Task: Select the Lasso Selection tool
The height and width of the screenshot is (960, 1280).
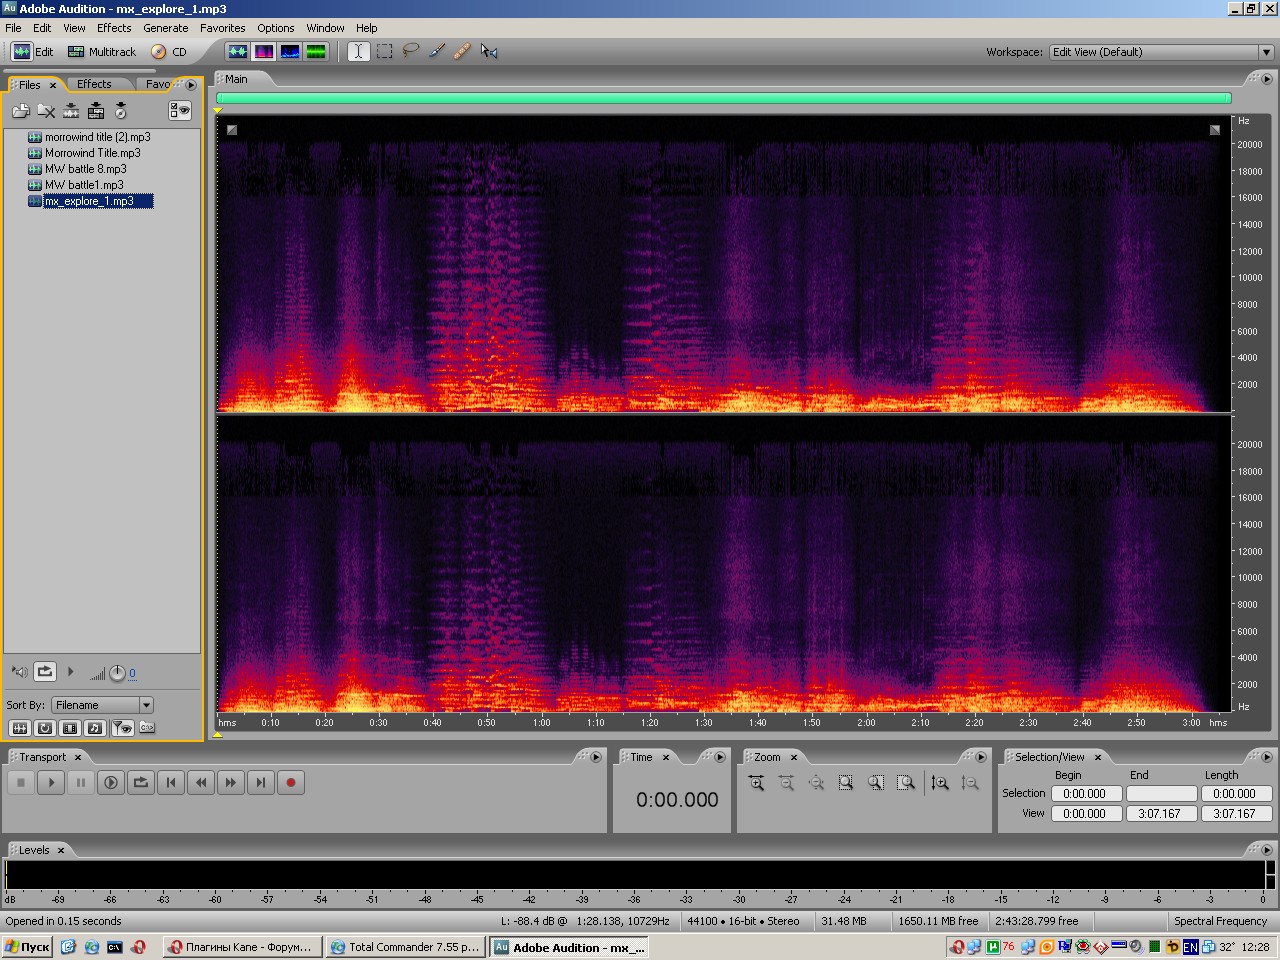Action: pyautogui.click(x=410, y=51)
